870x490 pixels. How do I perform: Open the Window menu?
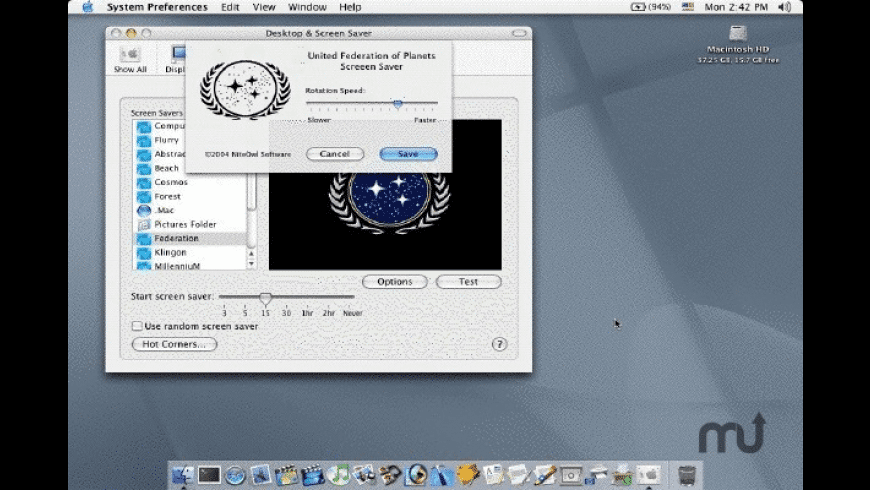[x=307, y=7]
